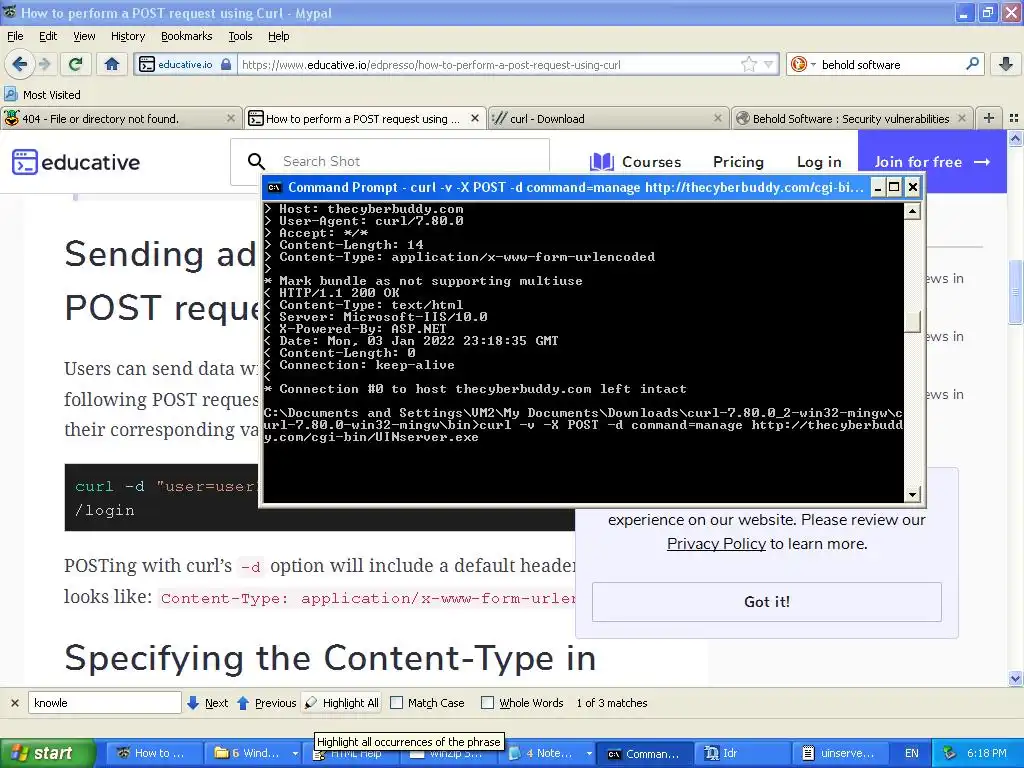Click the find bar text field

pyautogui.click(x=104, y=703)
